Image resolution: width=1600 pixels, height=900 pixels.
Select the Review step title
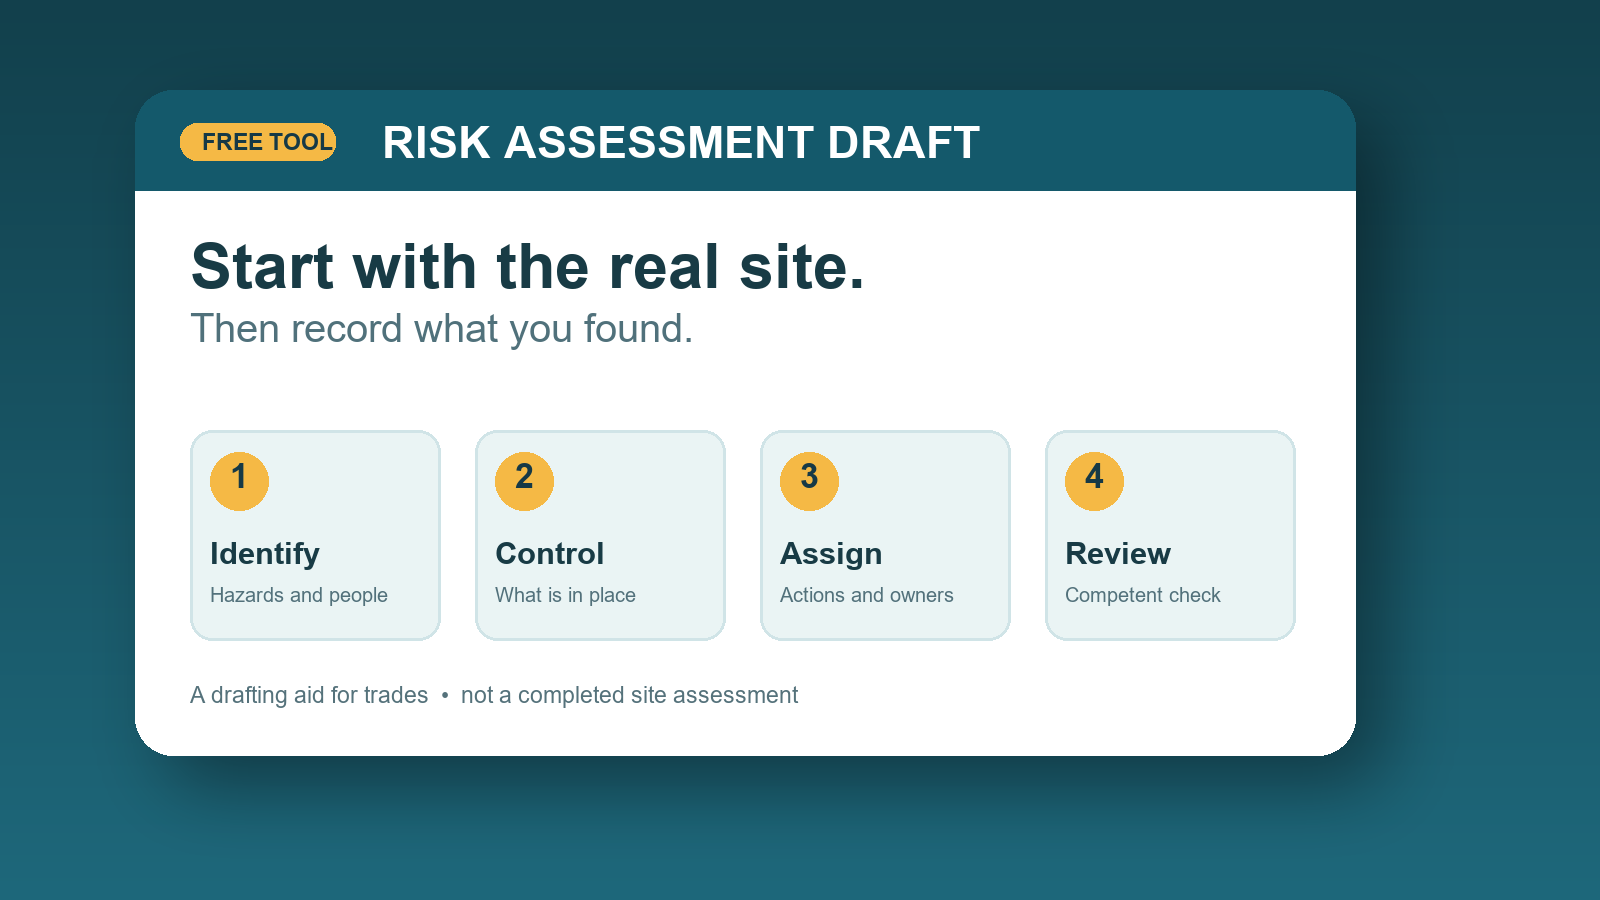click(x=1118, y=554)
